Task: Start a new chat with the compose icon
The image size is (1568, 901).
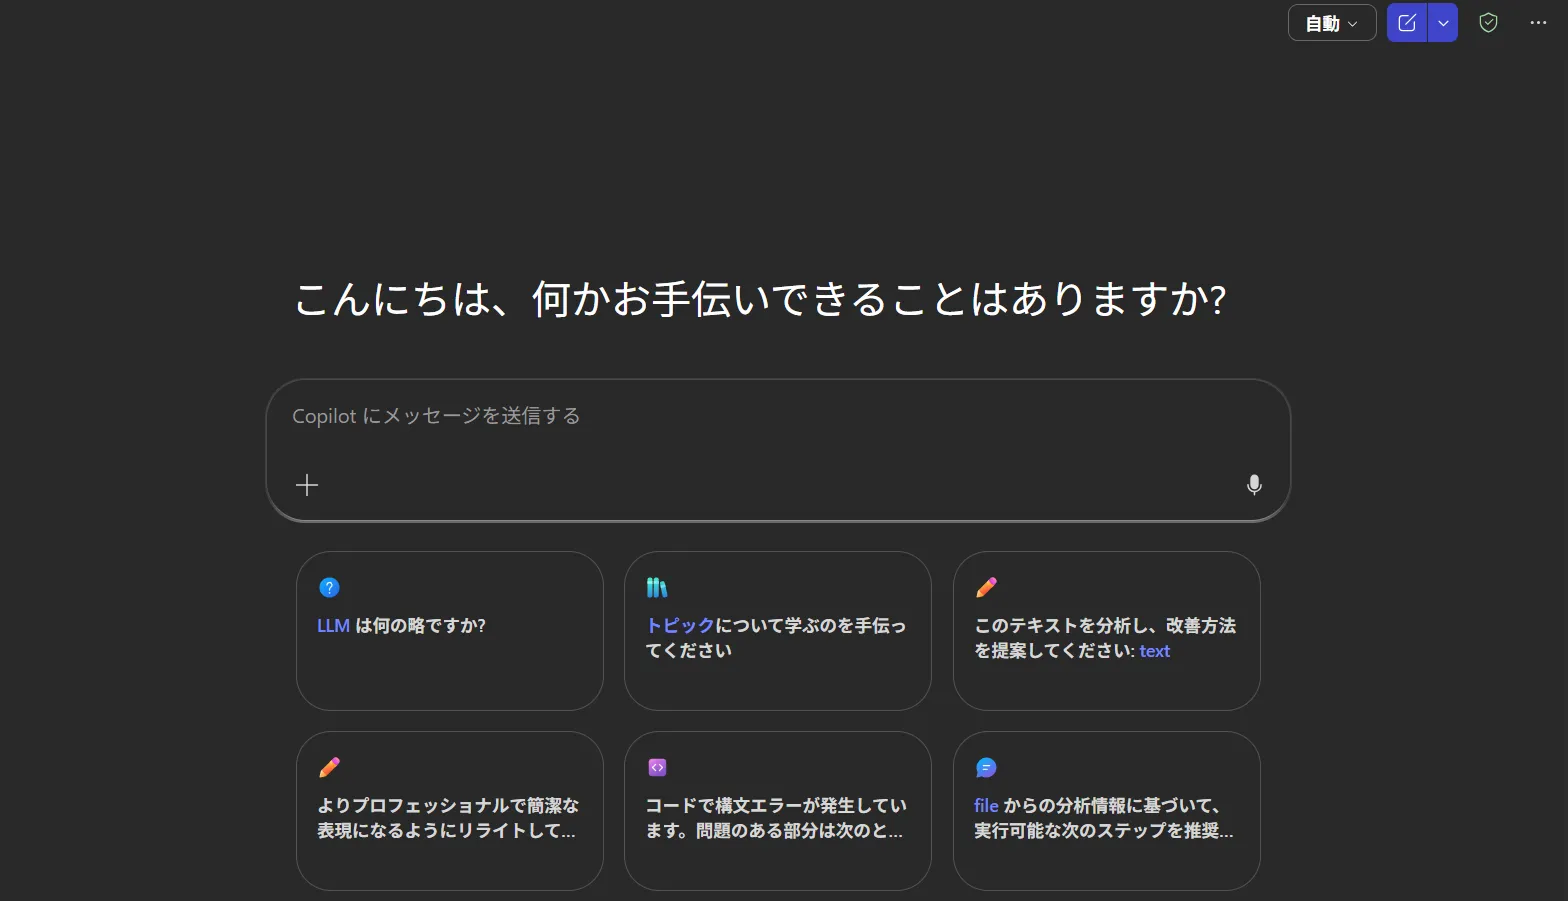Action: pyautogui.click(x=1407, y=23)
